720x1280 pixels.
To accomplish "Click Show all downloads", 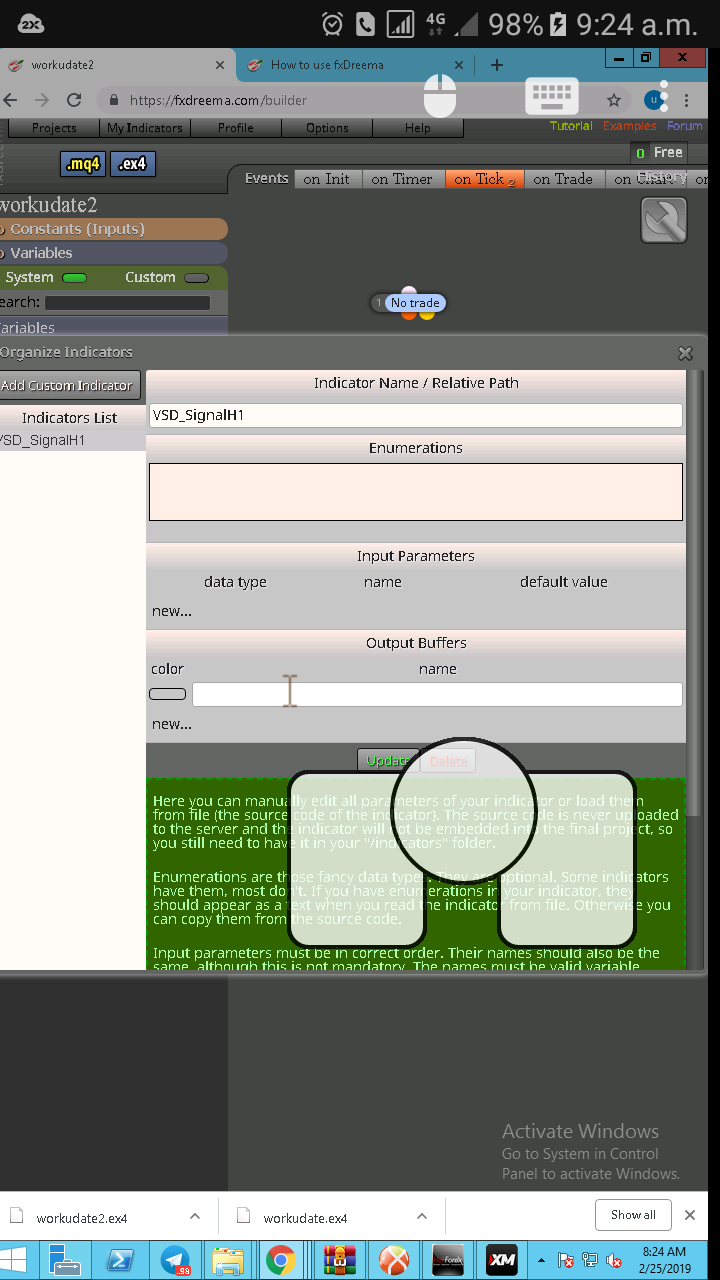I will click(x=633, y=1215).
